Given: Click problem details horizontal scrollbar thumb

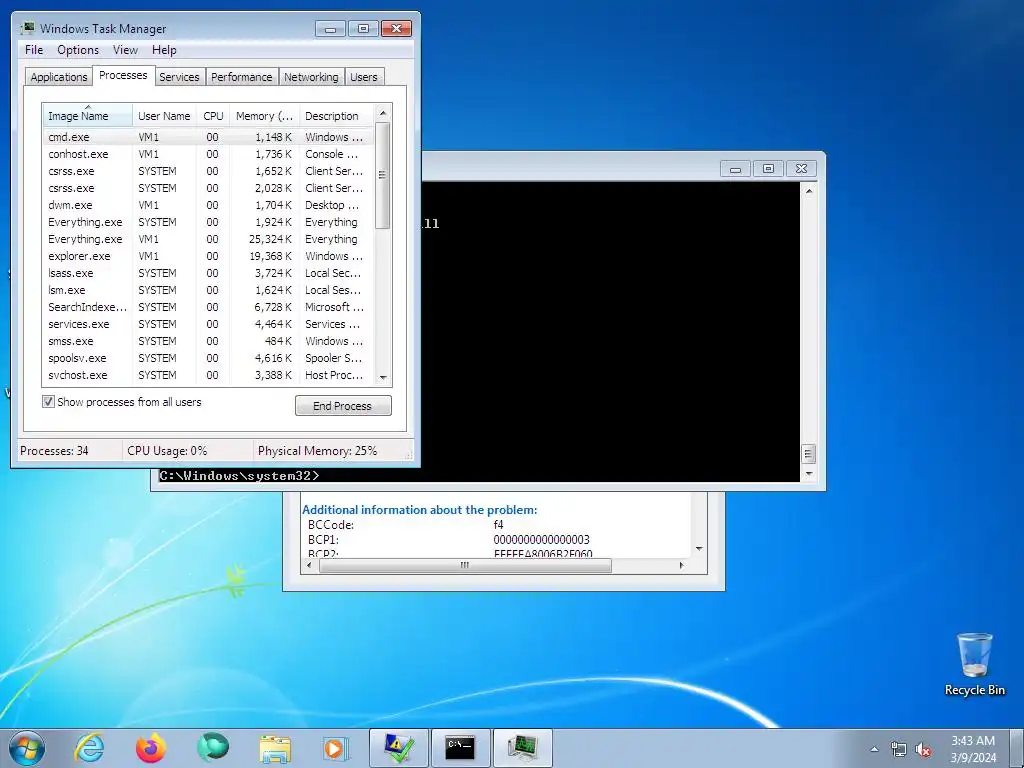Looking at the screenshot, I should click(x=465, y=565).
